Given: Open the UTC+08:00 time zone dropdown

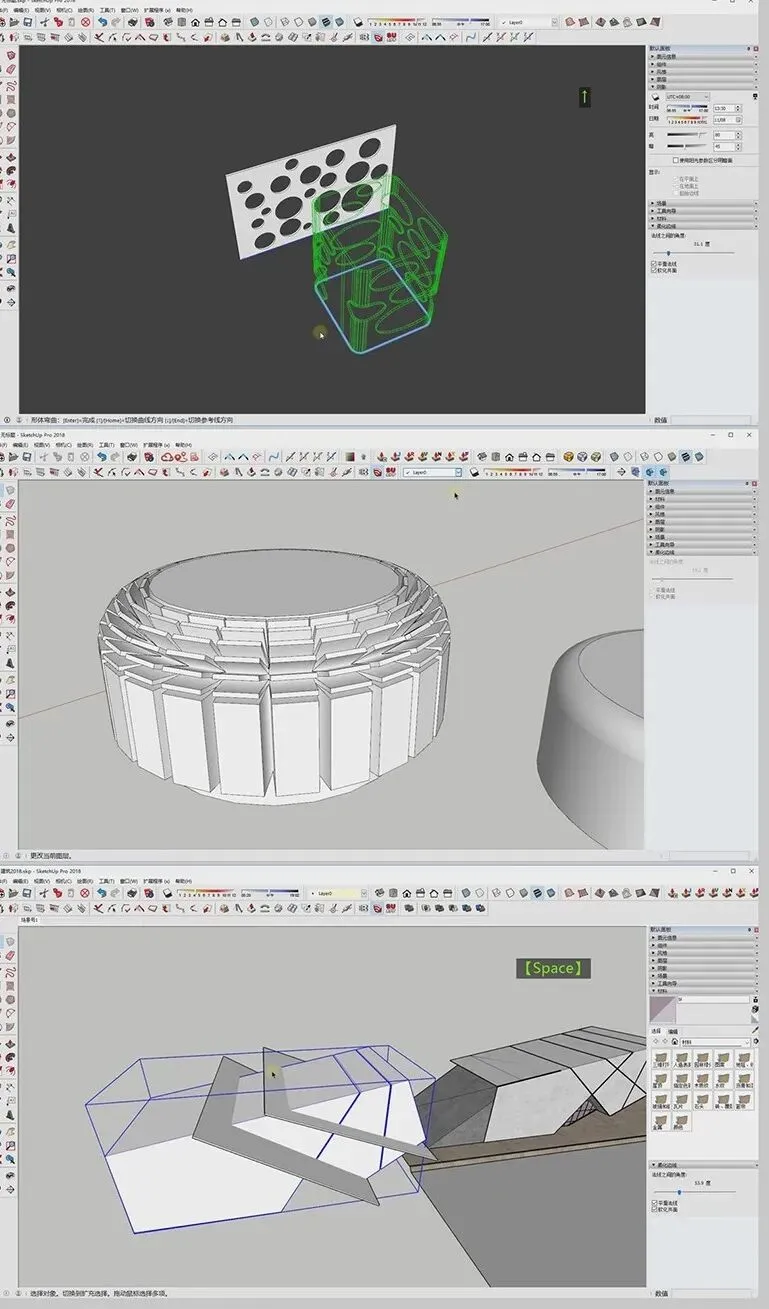Looking at the screenshot, I should click(x=688, y=97).
